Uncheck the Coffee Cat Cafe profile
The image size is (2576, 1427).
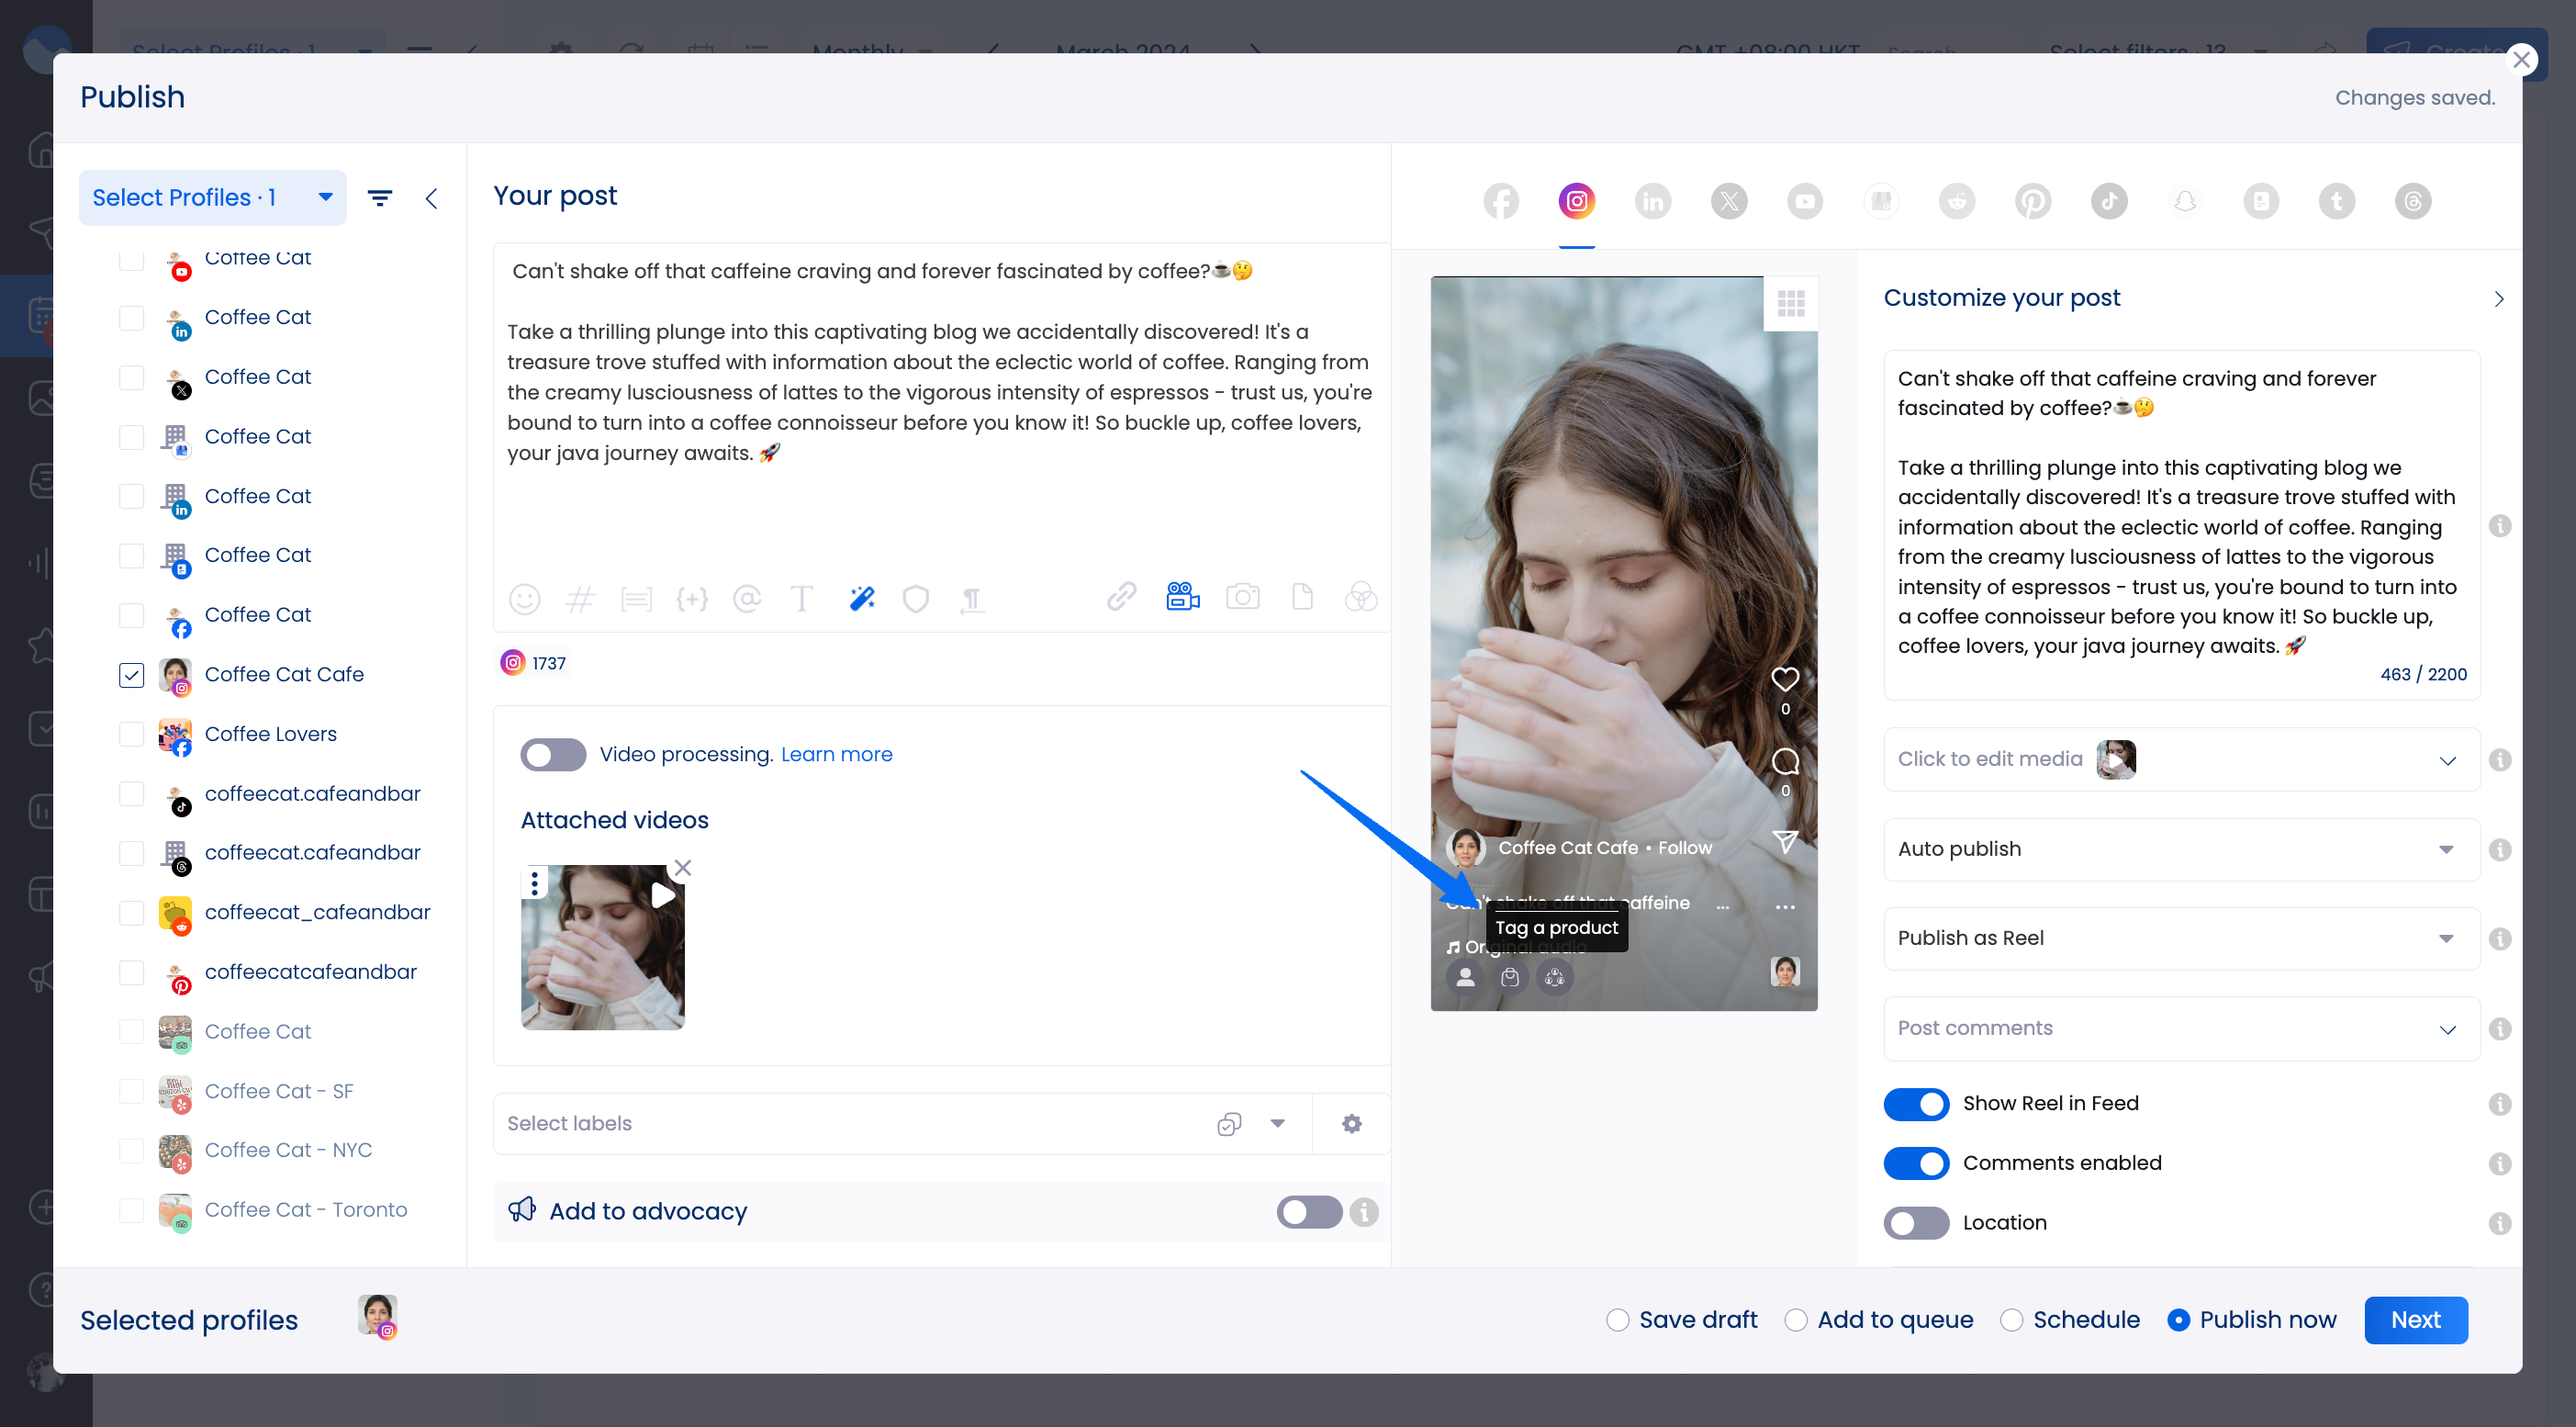pyautogui.click(x=131, y=675)
